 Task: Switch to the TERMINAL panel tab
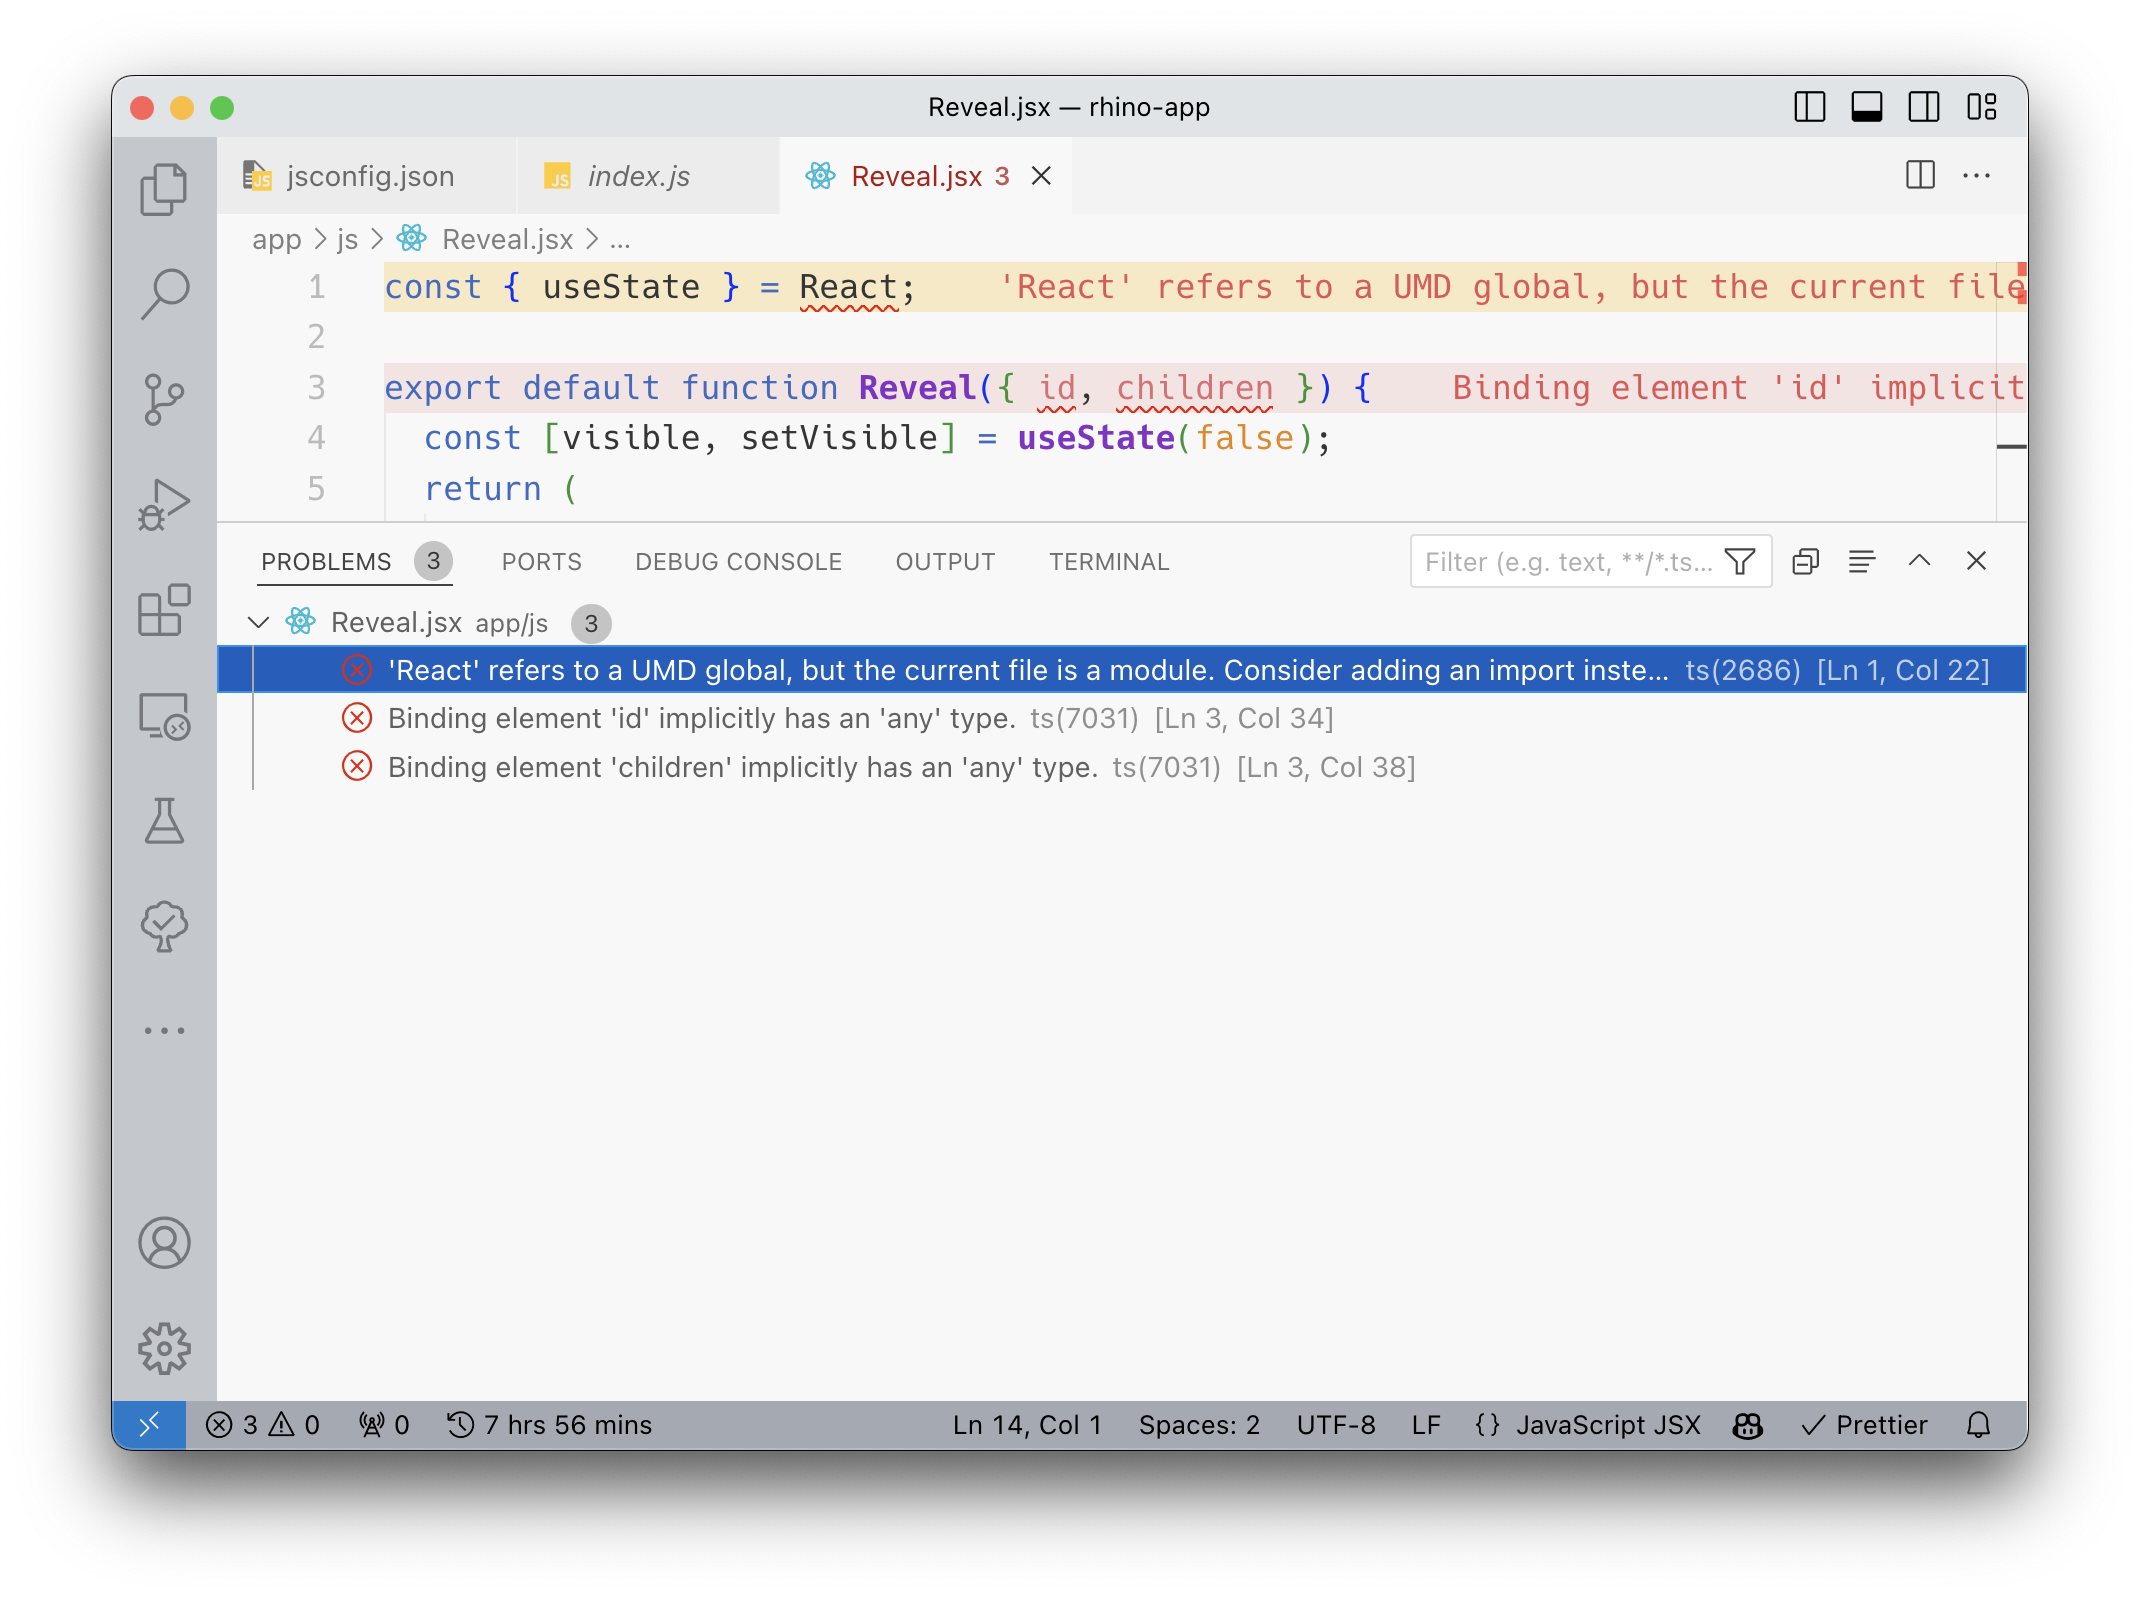1109,562
